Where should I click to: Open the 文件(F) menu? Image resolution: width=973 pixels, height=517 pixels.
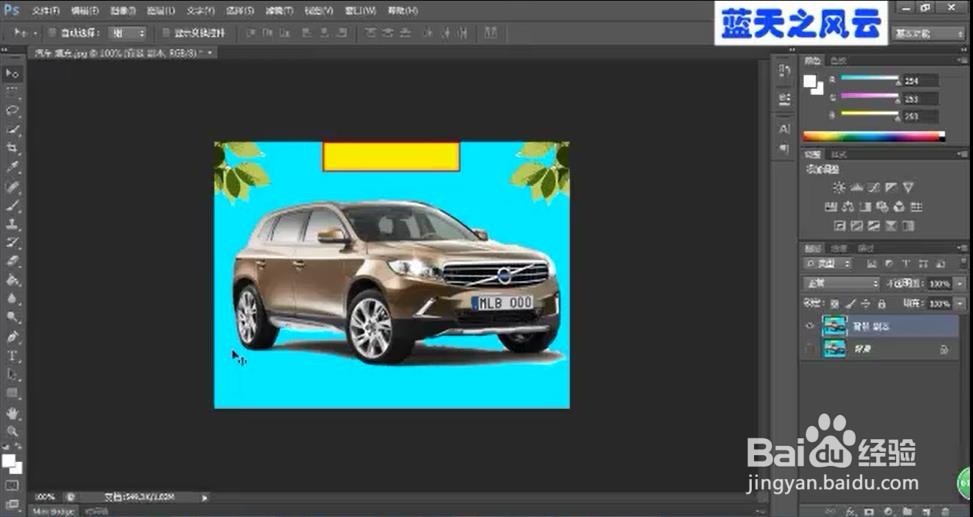[46, 11]
